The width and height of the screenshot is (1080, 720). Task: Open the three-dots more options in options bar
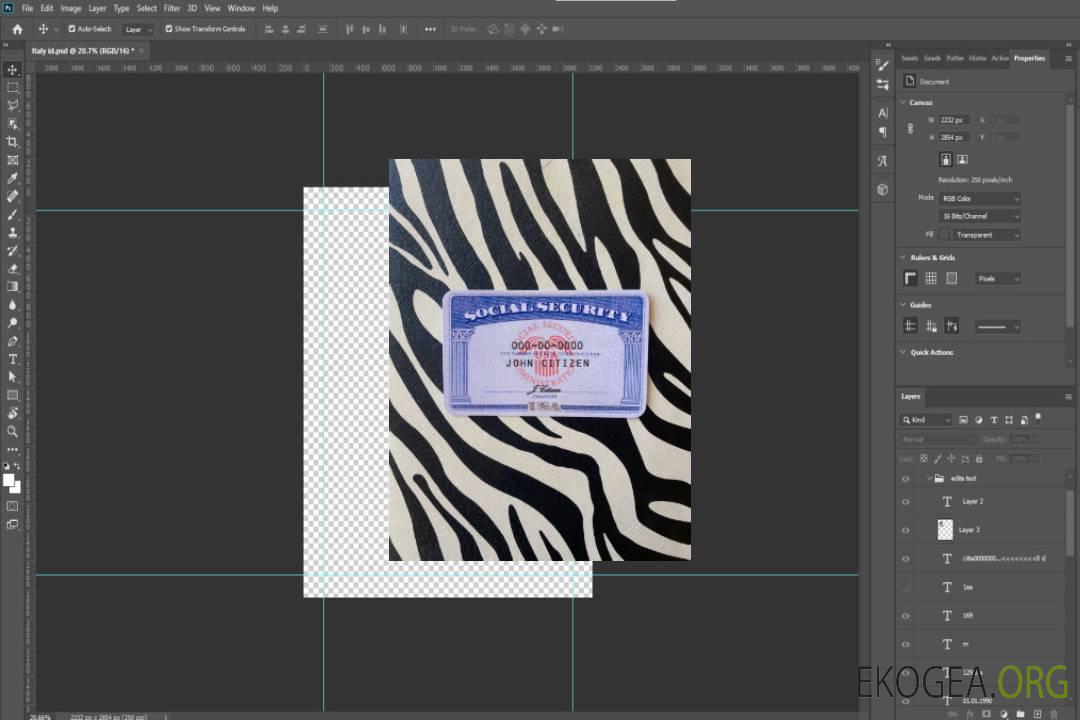click(430, 29)
